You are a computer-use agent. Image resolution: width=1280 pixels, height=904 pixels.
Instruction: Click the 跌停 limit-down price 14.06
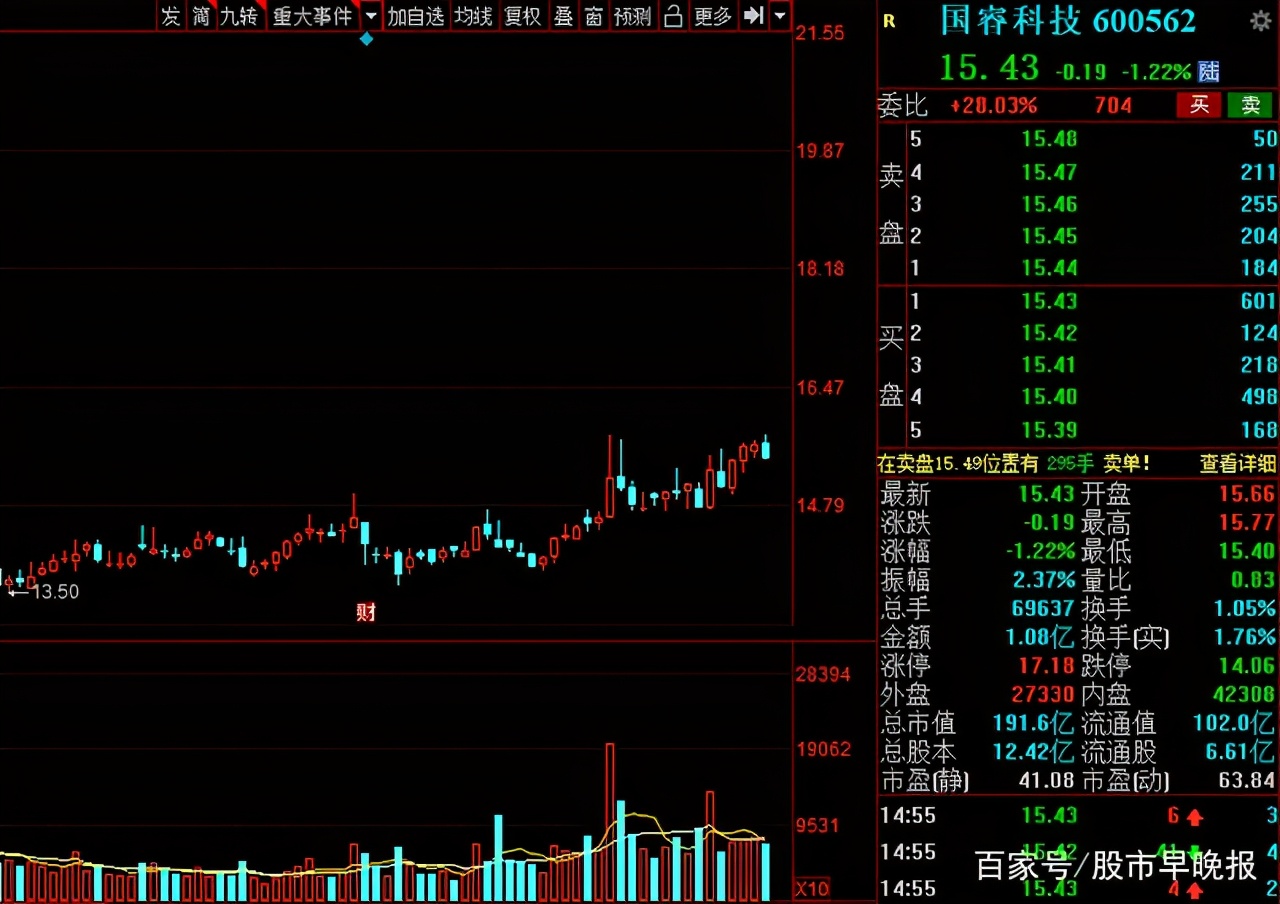tap(1246, 665)
